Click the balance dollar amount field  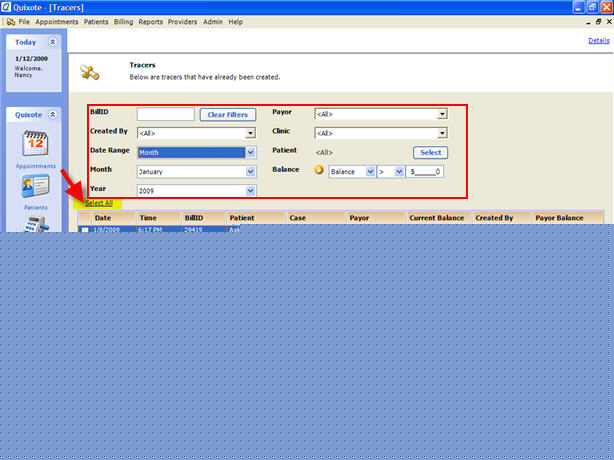coord(424,171)
